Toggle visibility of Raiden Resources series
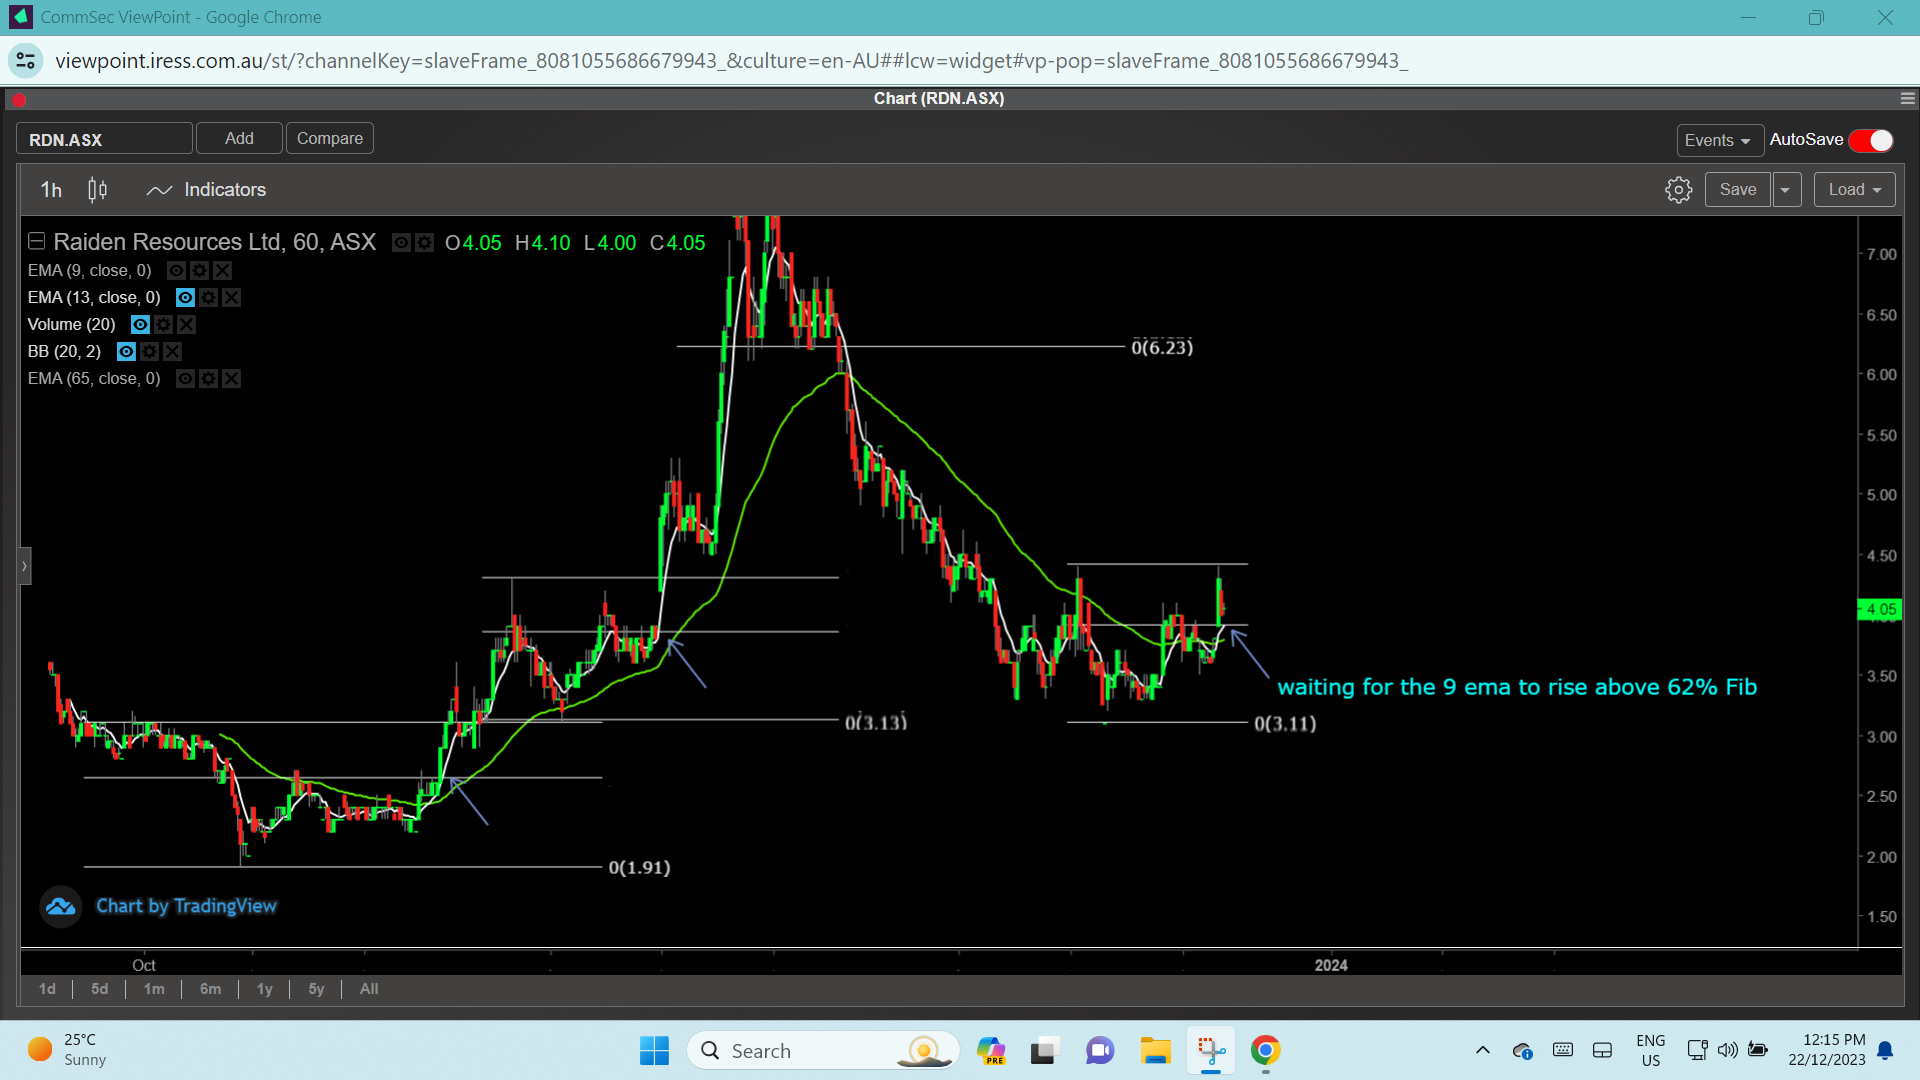Image resolution: width=1920 pixels, height=1080 pixels. 401,243
